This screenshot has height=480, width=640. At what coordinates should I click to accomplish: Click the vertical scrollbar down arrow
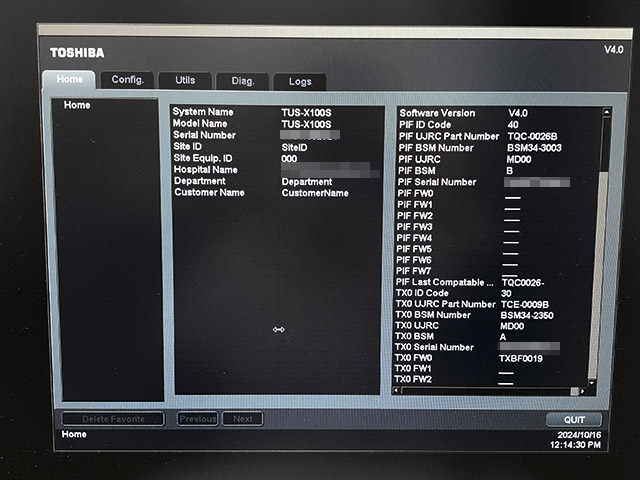tap(591, 383)
